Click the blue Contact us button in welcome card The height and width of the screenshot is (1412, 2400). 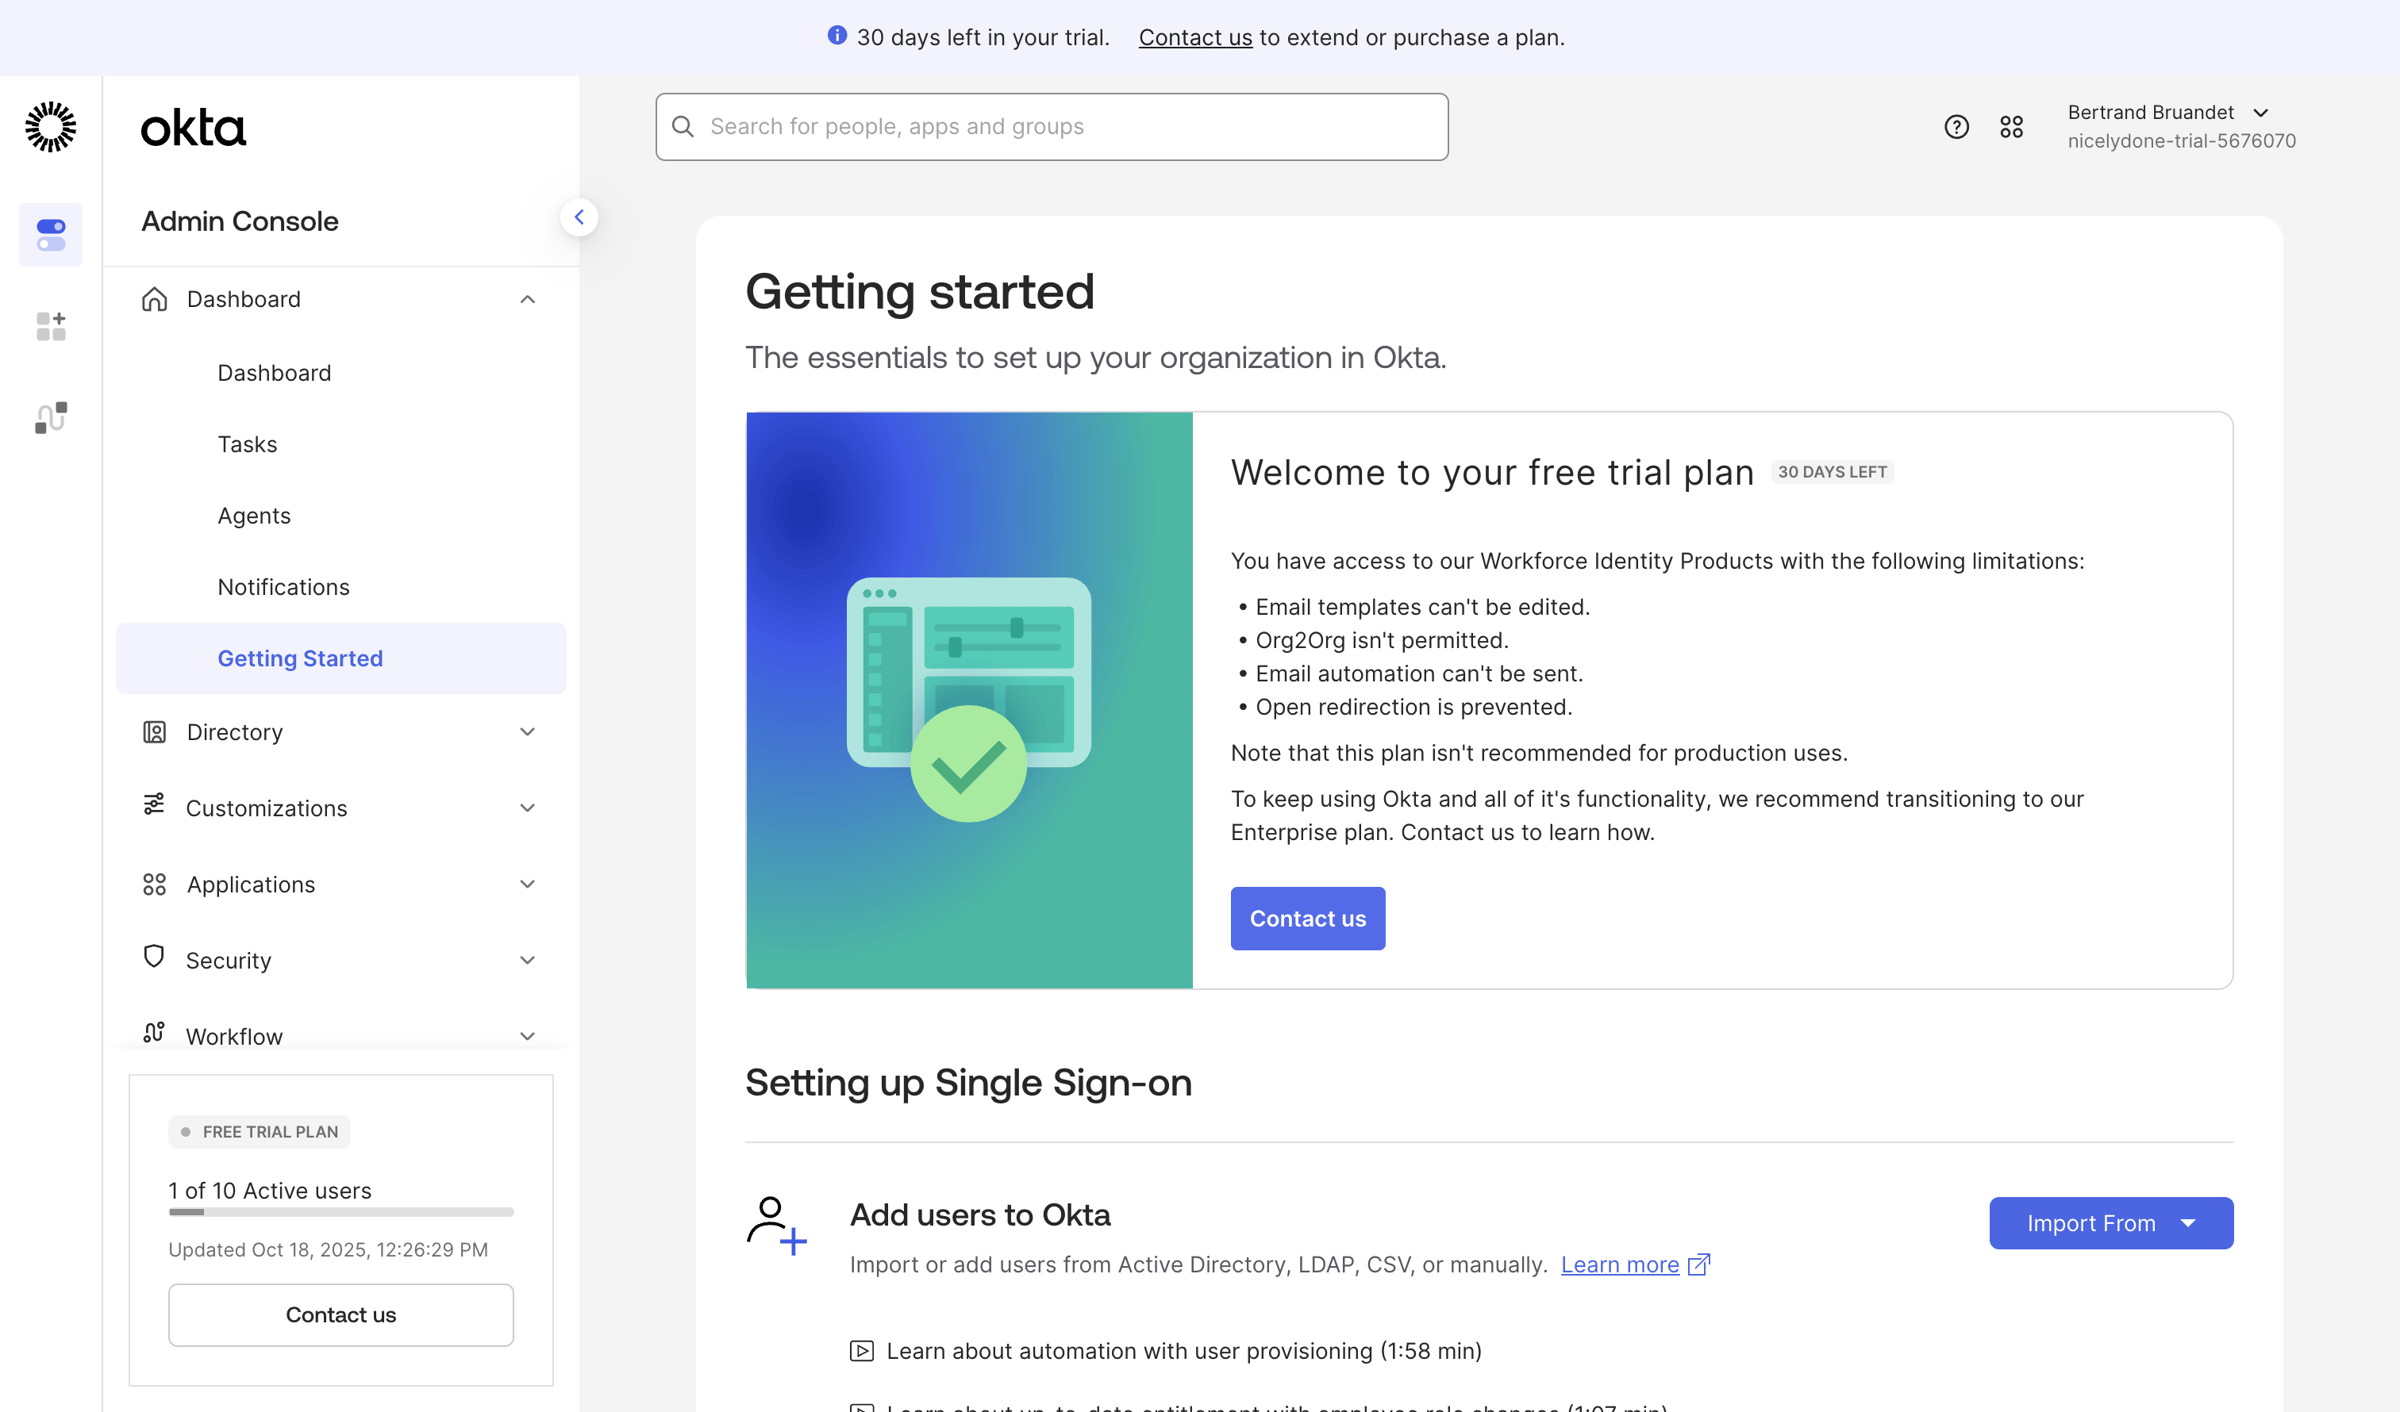click(1307, 918)
